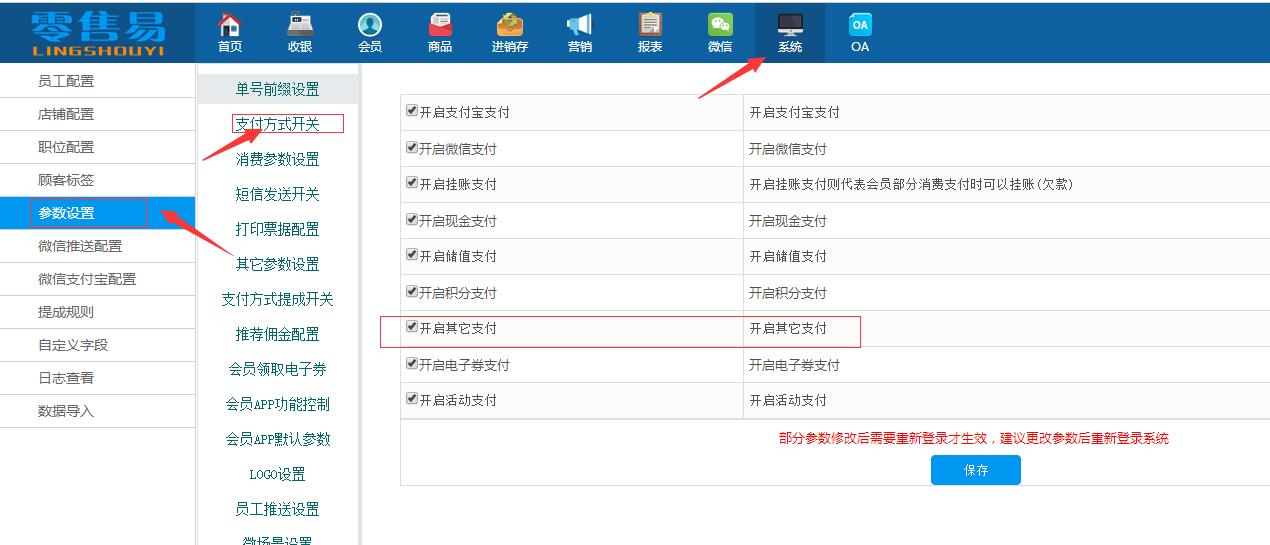Select 店铺配置 in left sidebar
Image resolution: width=1270 pixels, height=545 pixels.
point(97,114)
